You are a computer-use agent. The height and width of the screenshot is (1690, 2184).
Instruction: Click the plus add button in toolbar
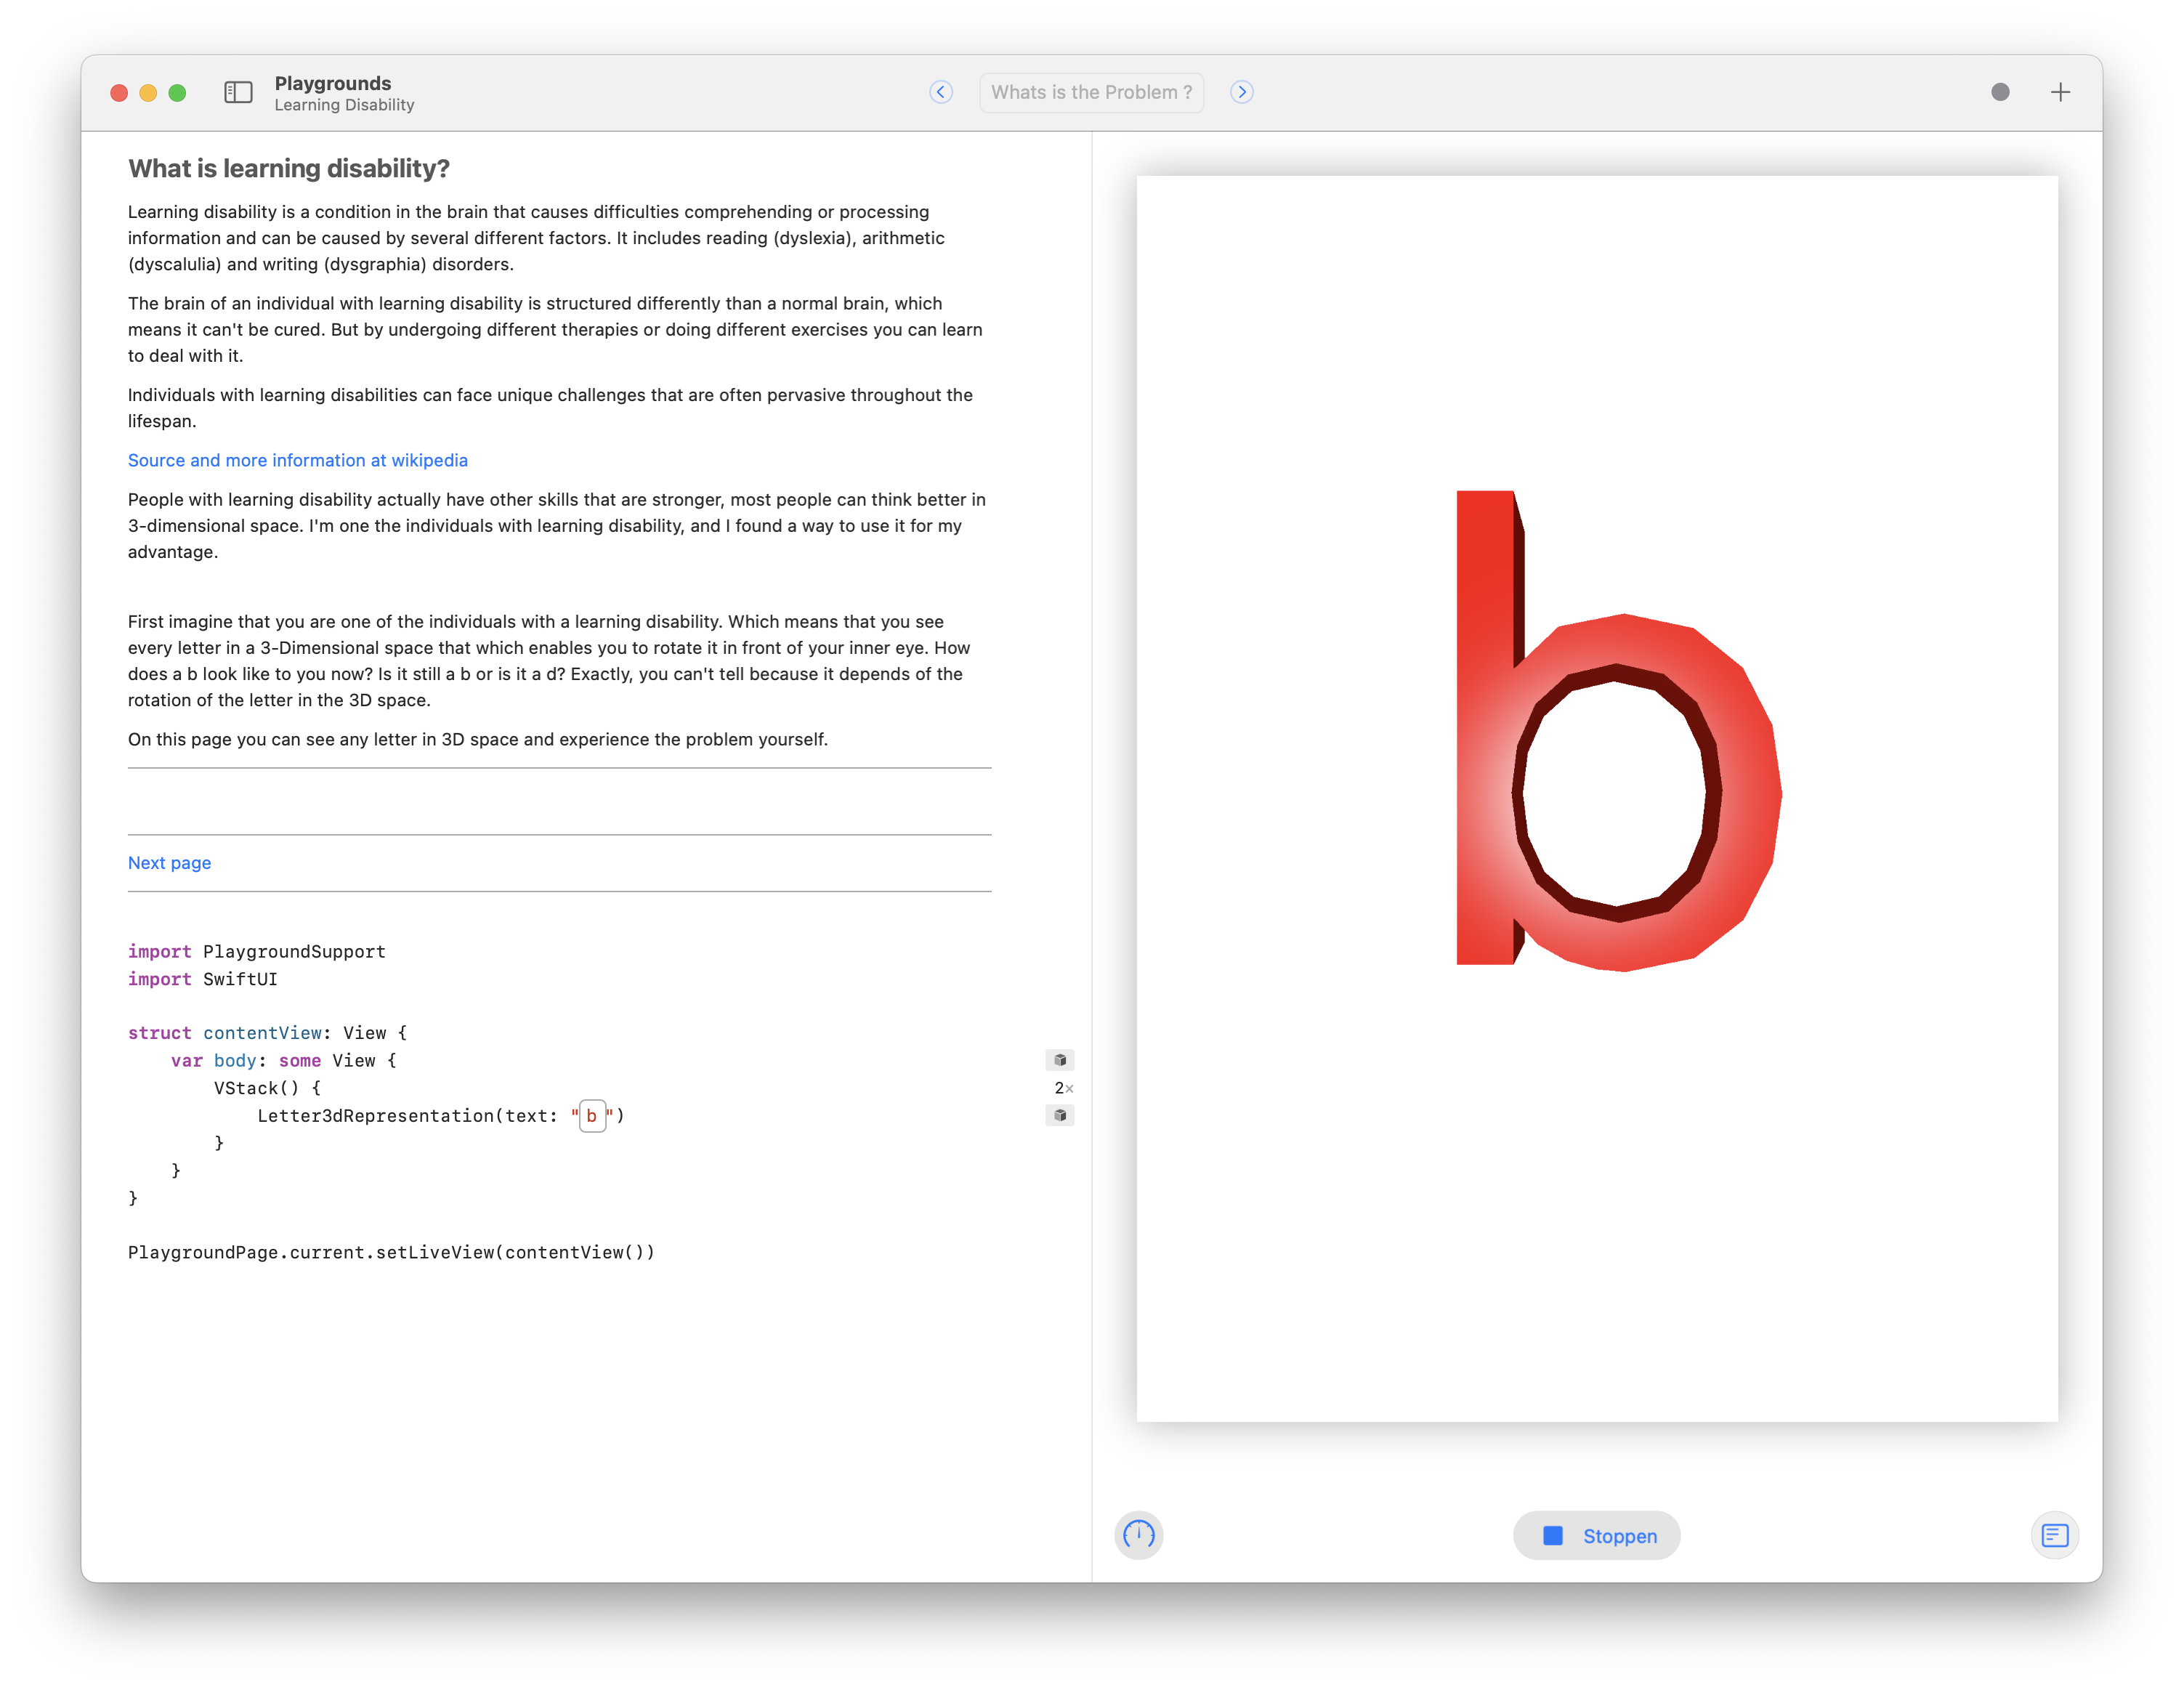(2060, 93)
